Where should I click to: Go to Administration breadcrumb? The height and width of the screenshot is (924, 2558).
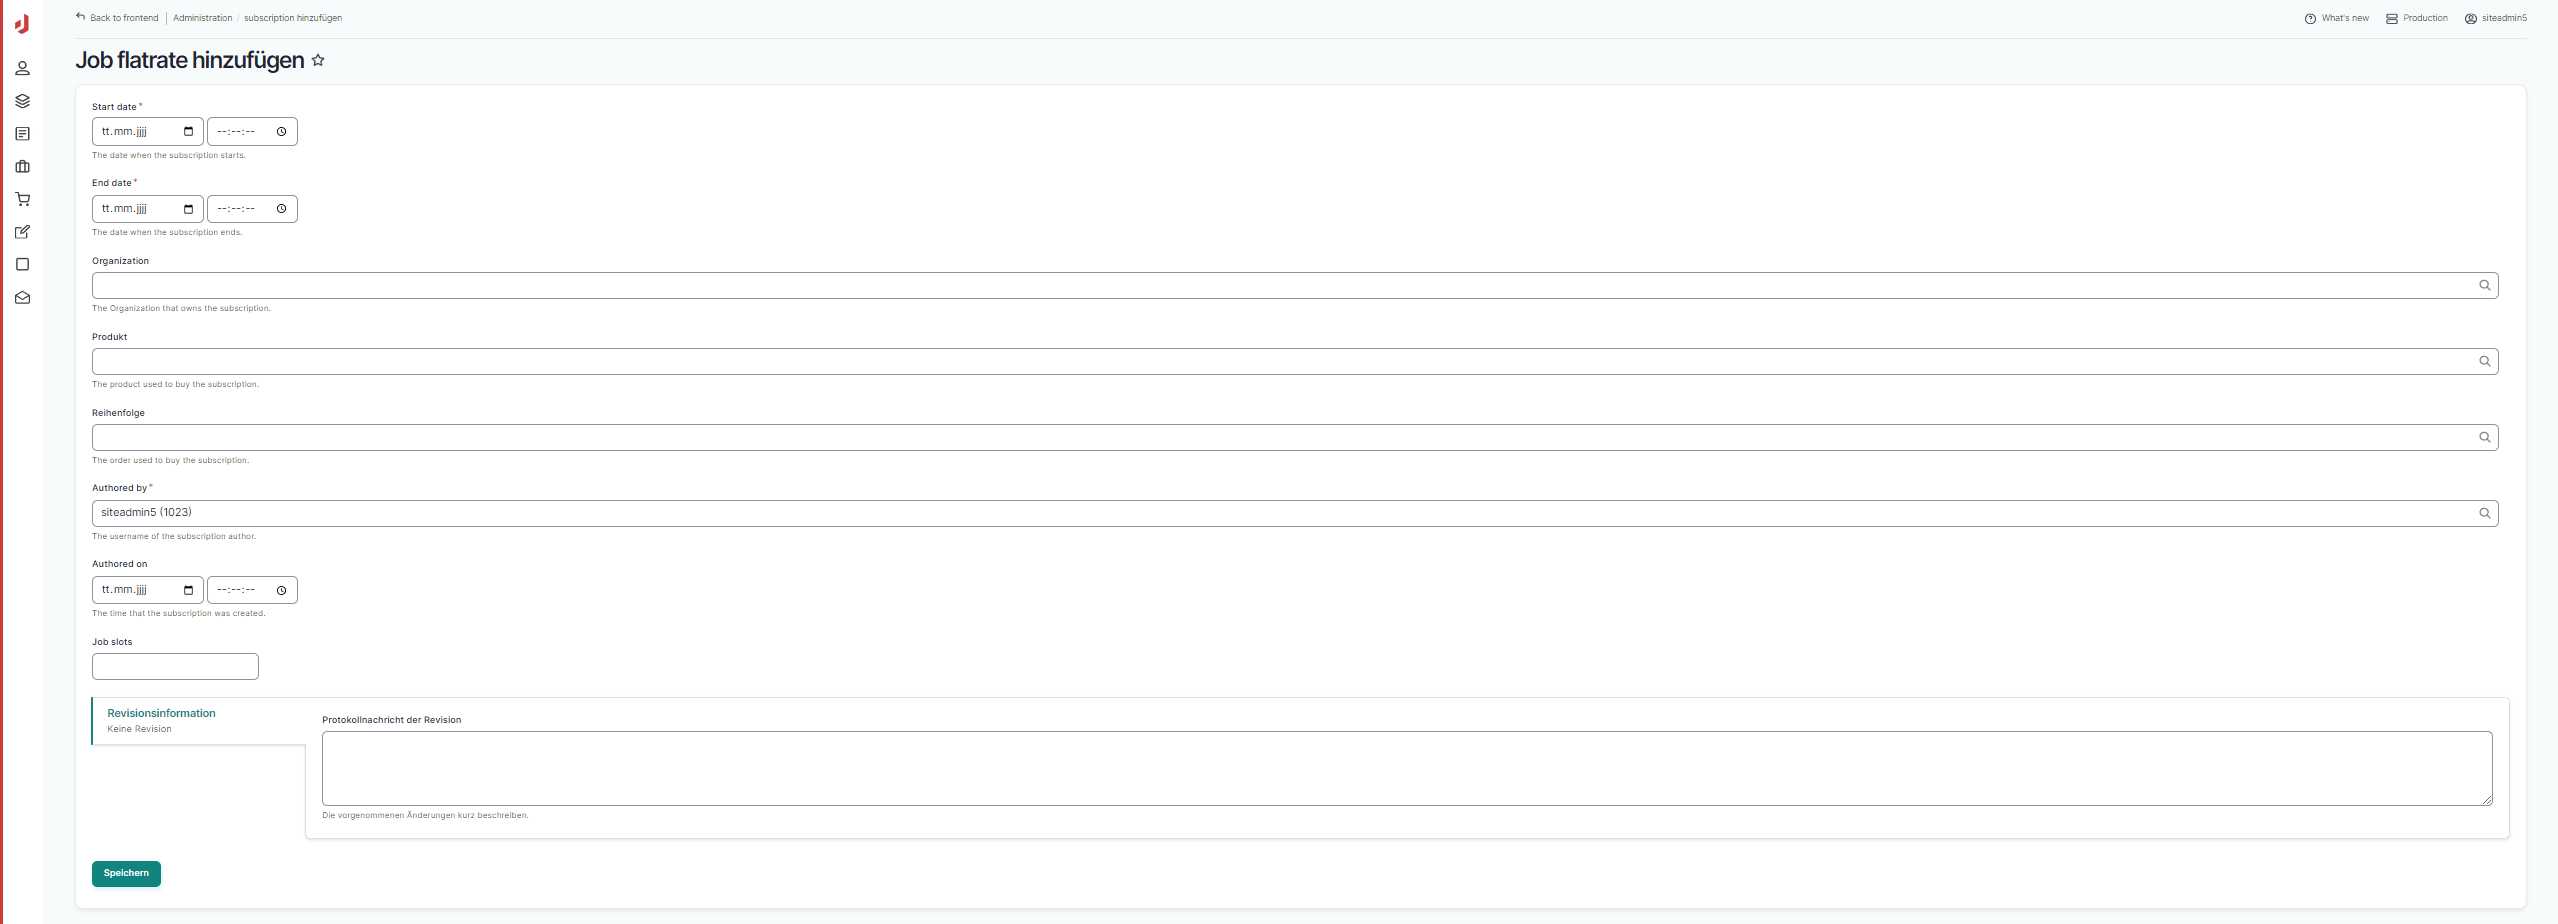pos(202,18)
